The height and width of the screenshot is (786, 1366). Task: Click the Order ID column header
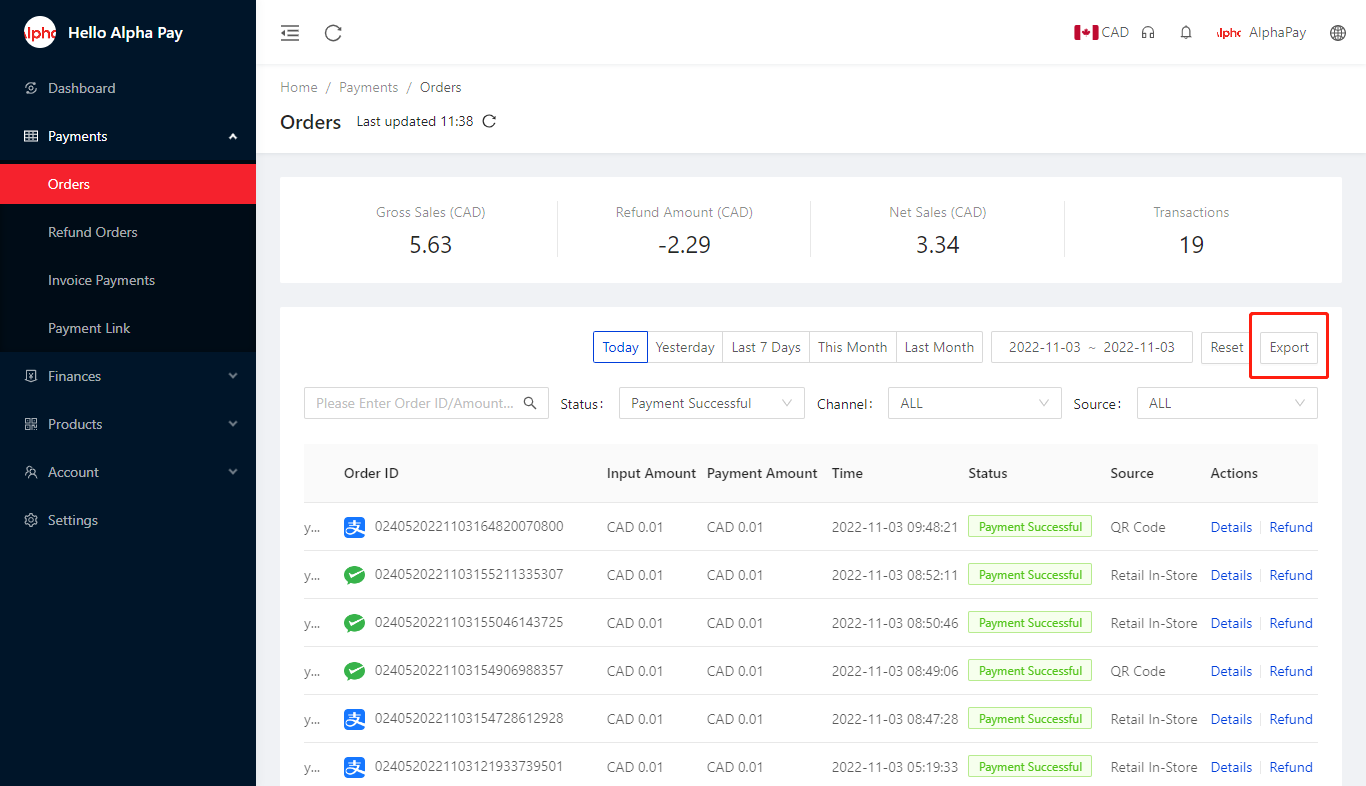click(371, 473)
